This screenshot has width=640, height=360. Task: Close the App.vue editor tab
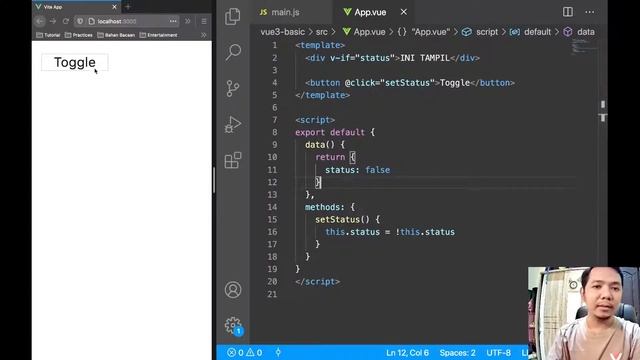click(x=403, y=12)
